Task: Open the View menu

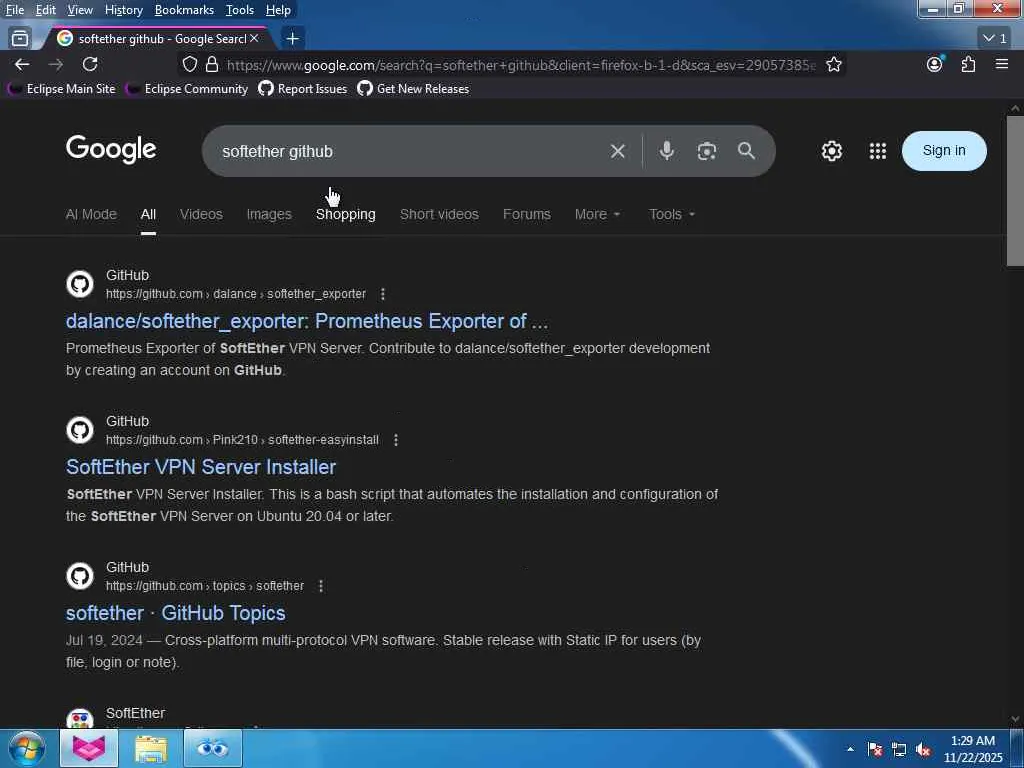Action: [80, 10]
